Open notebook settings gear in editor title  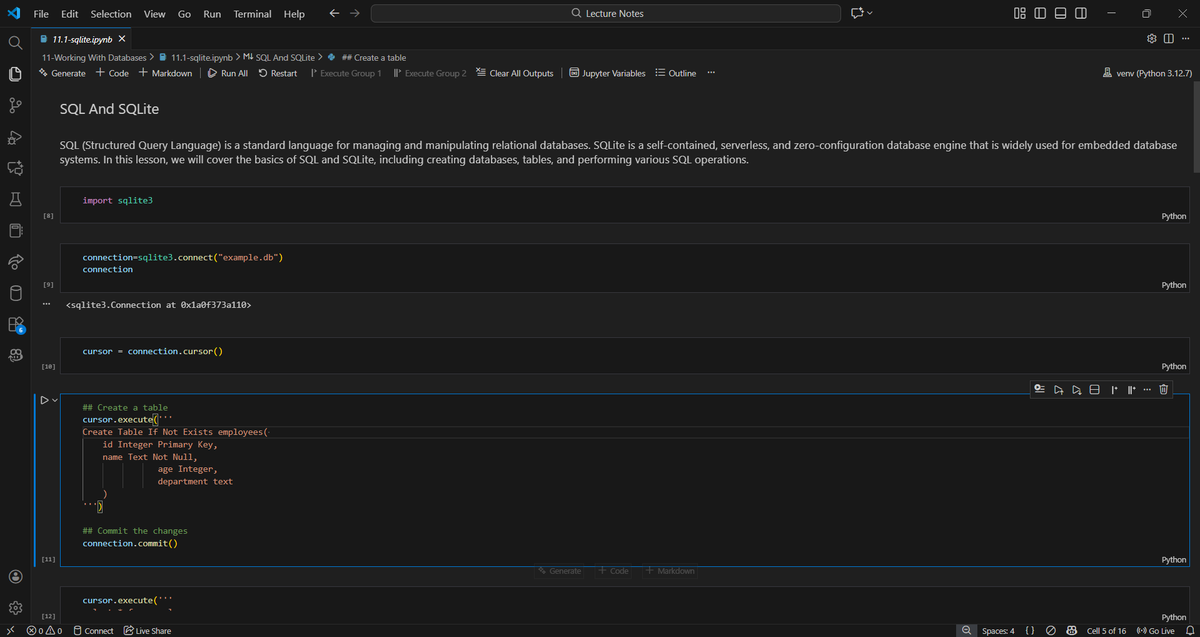coord(1152,38)
